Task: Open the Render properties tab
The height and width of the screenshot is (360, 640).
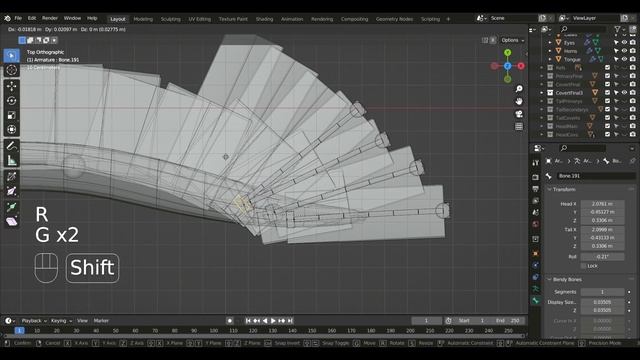Action: pos(536,177)
